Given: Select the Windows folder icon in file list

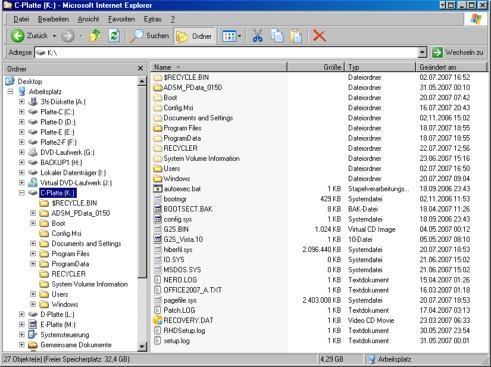Looking at the screenshot, I should click(x=157, y=179).
